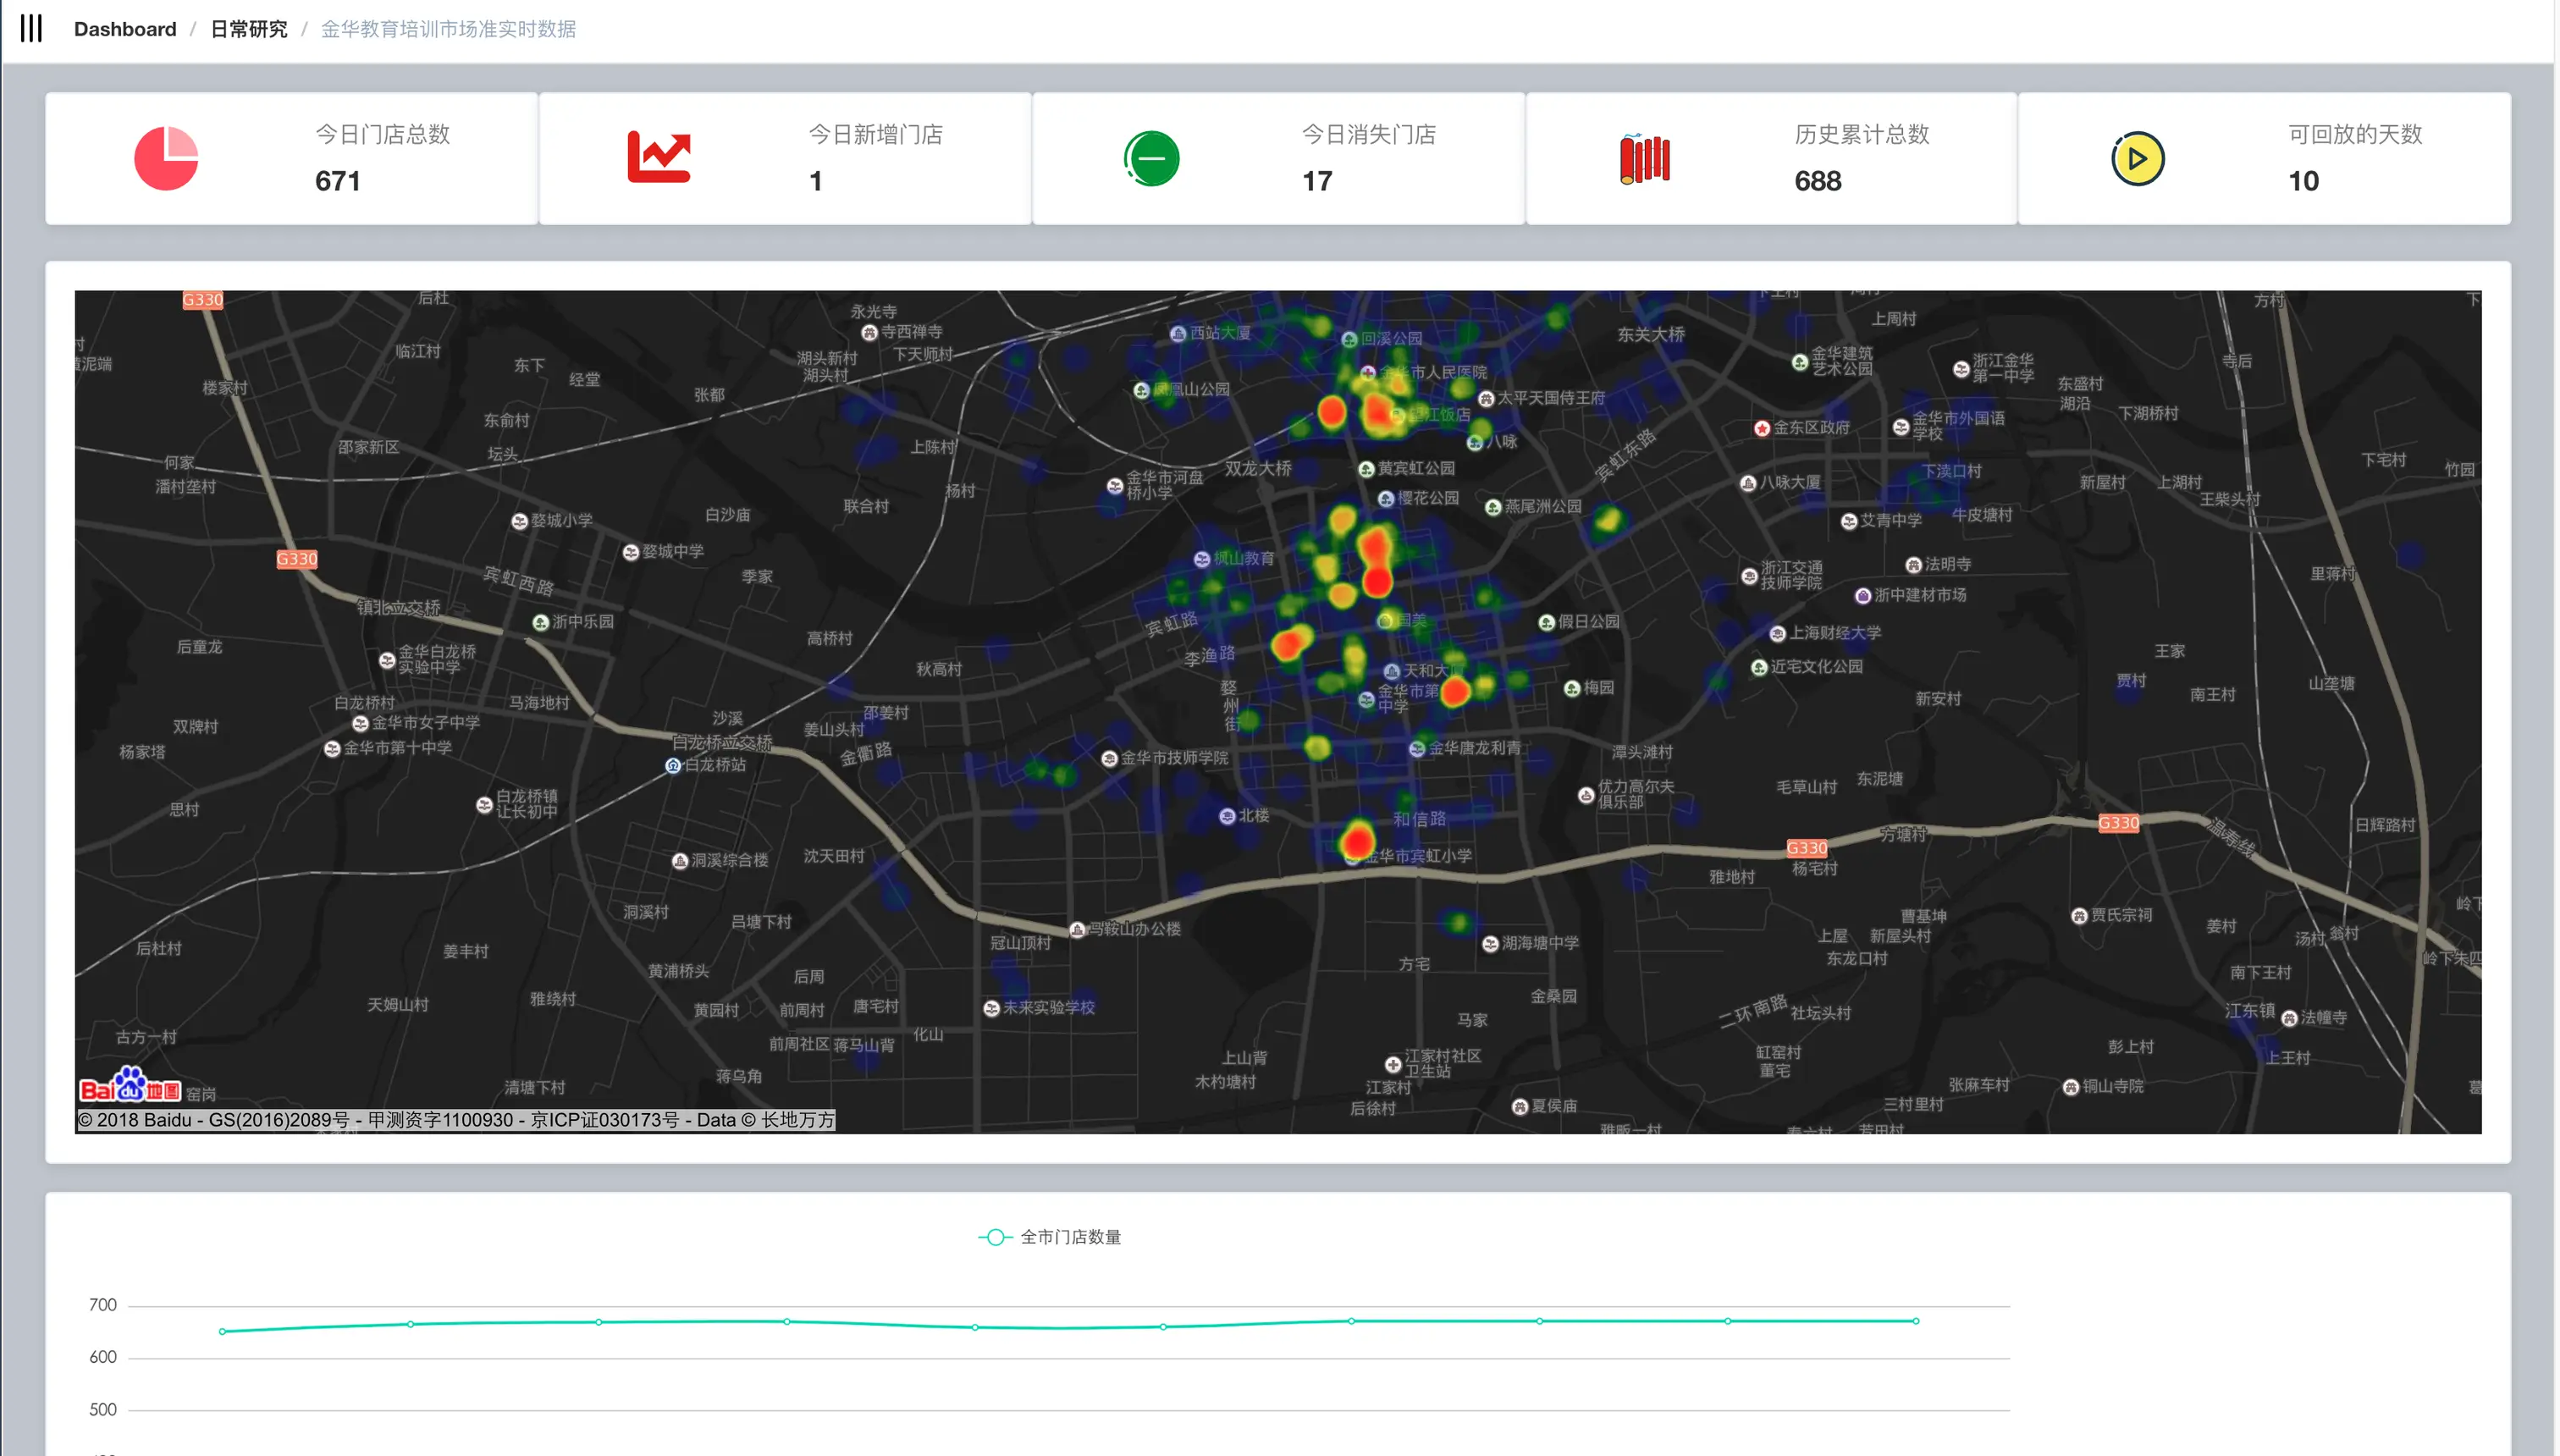Click the yellow play circle icon

click(x=2137, y=158)
